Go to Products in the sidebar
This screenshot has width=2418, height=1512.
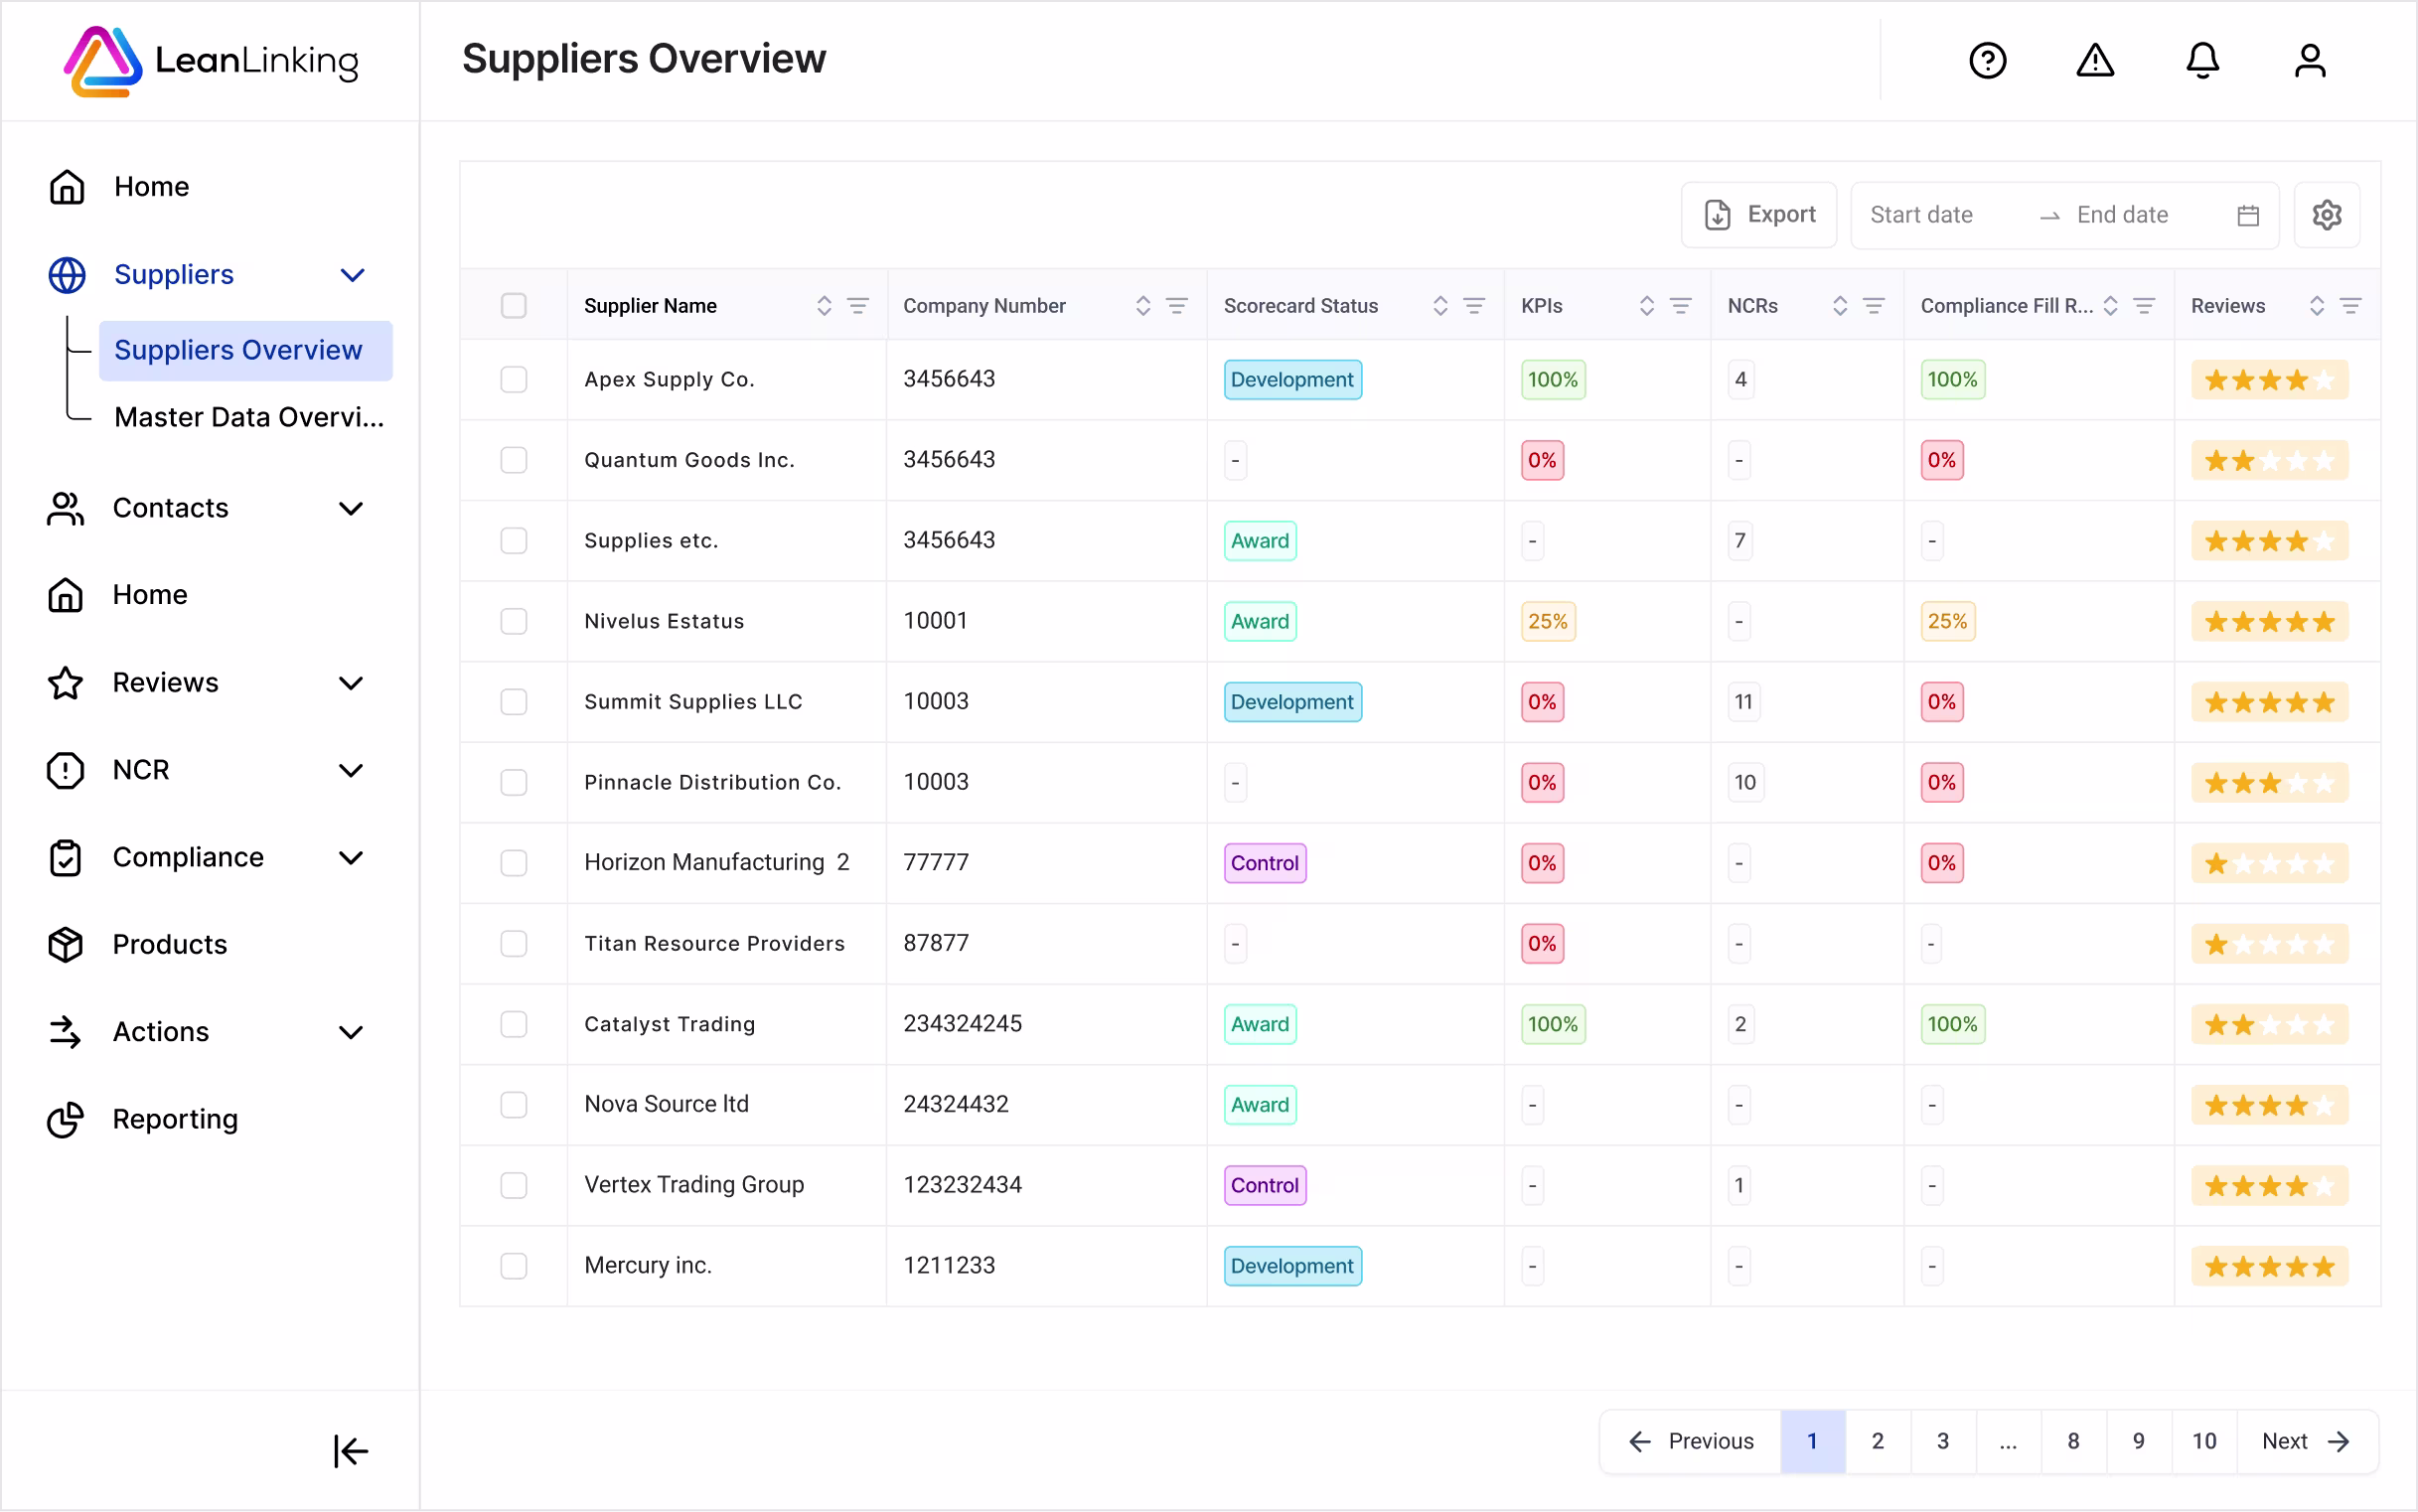point(169,944)
